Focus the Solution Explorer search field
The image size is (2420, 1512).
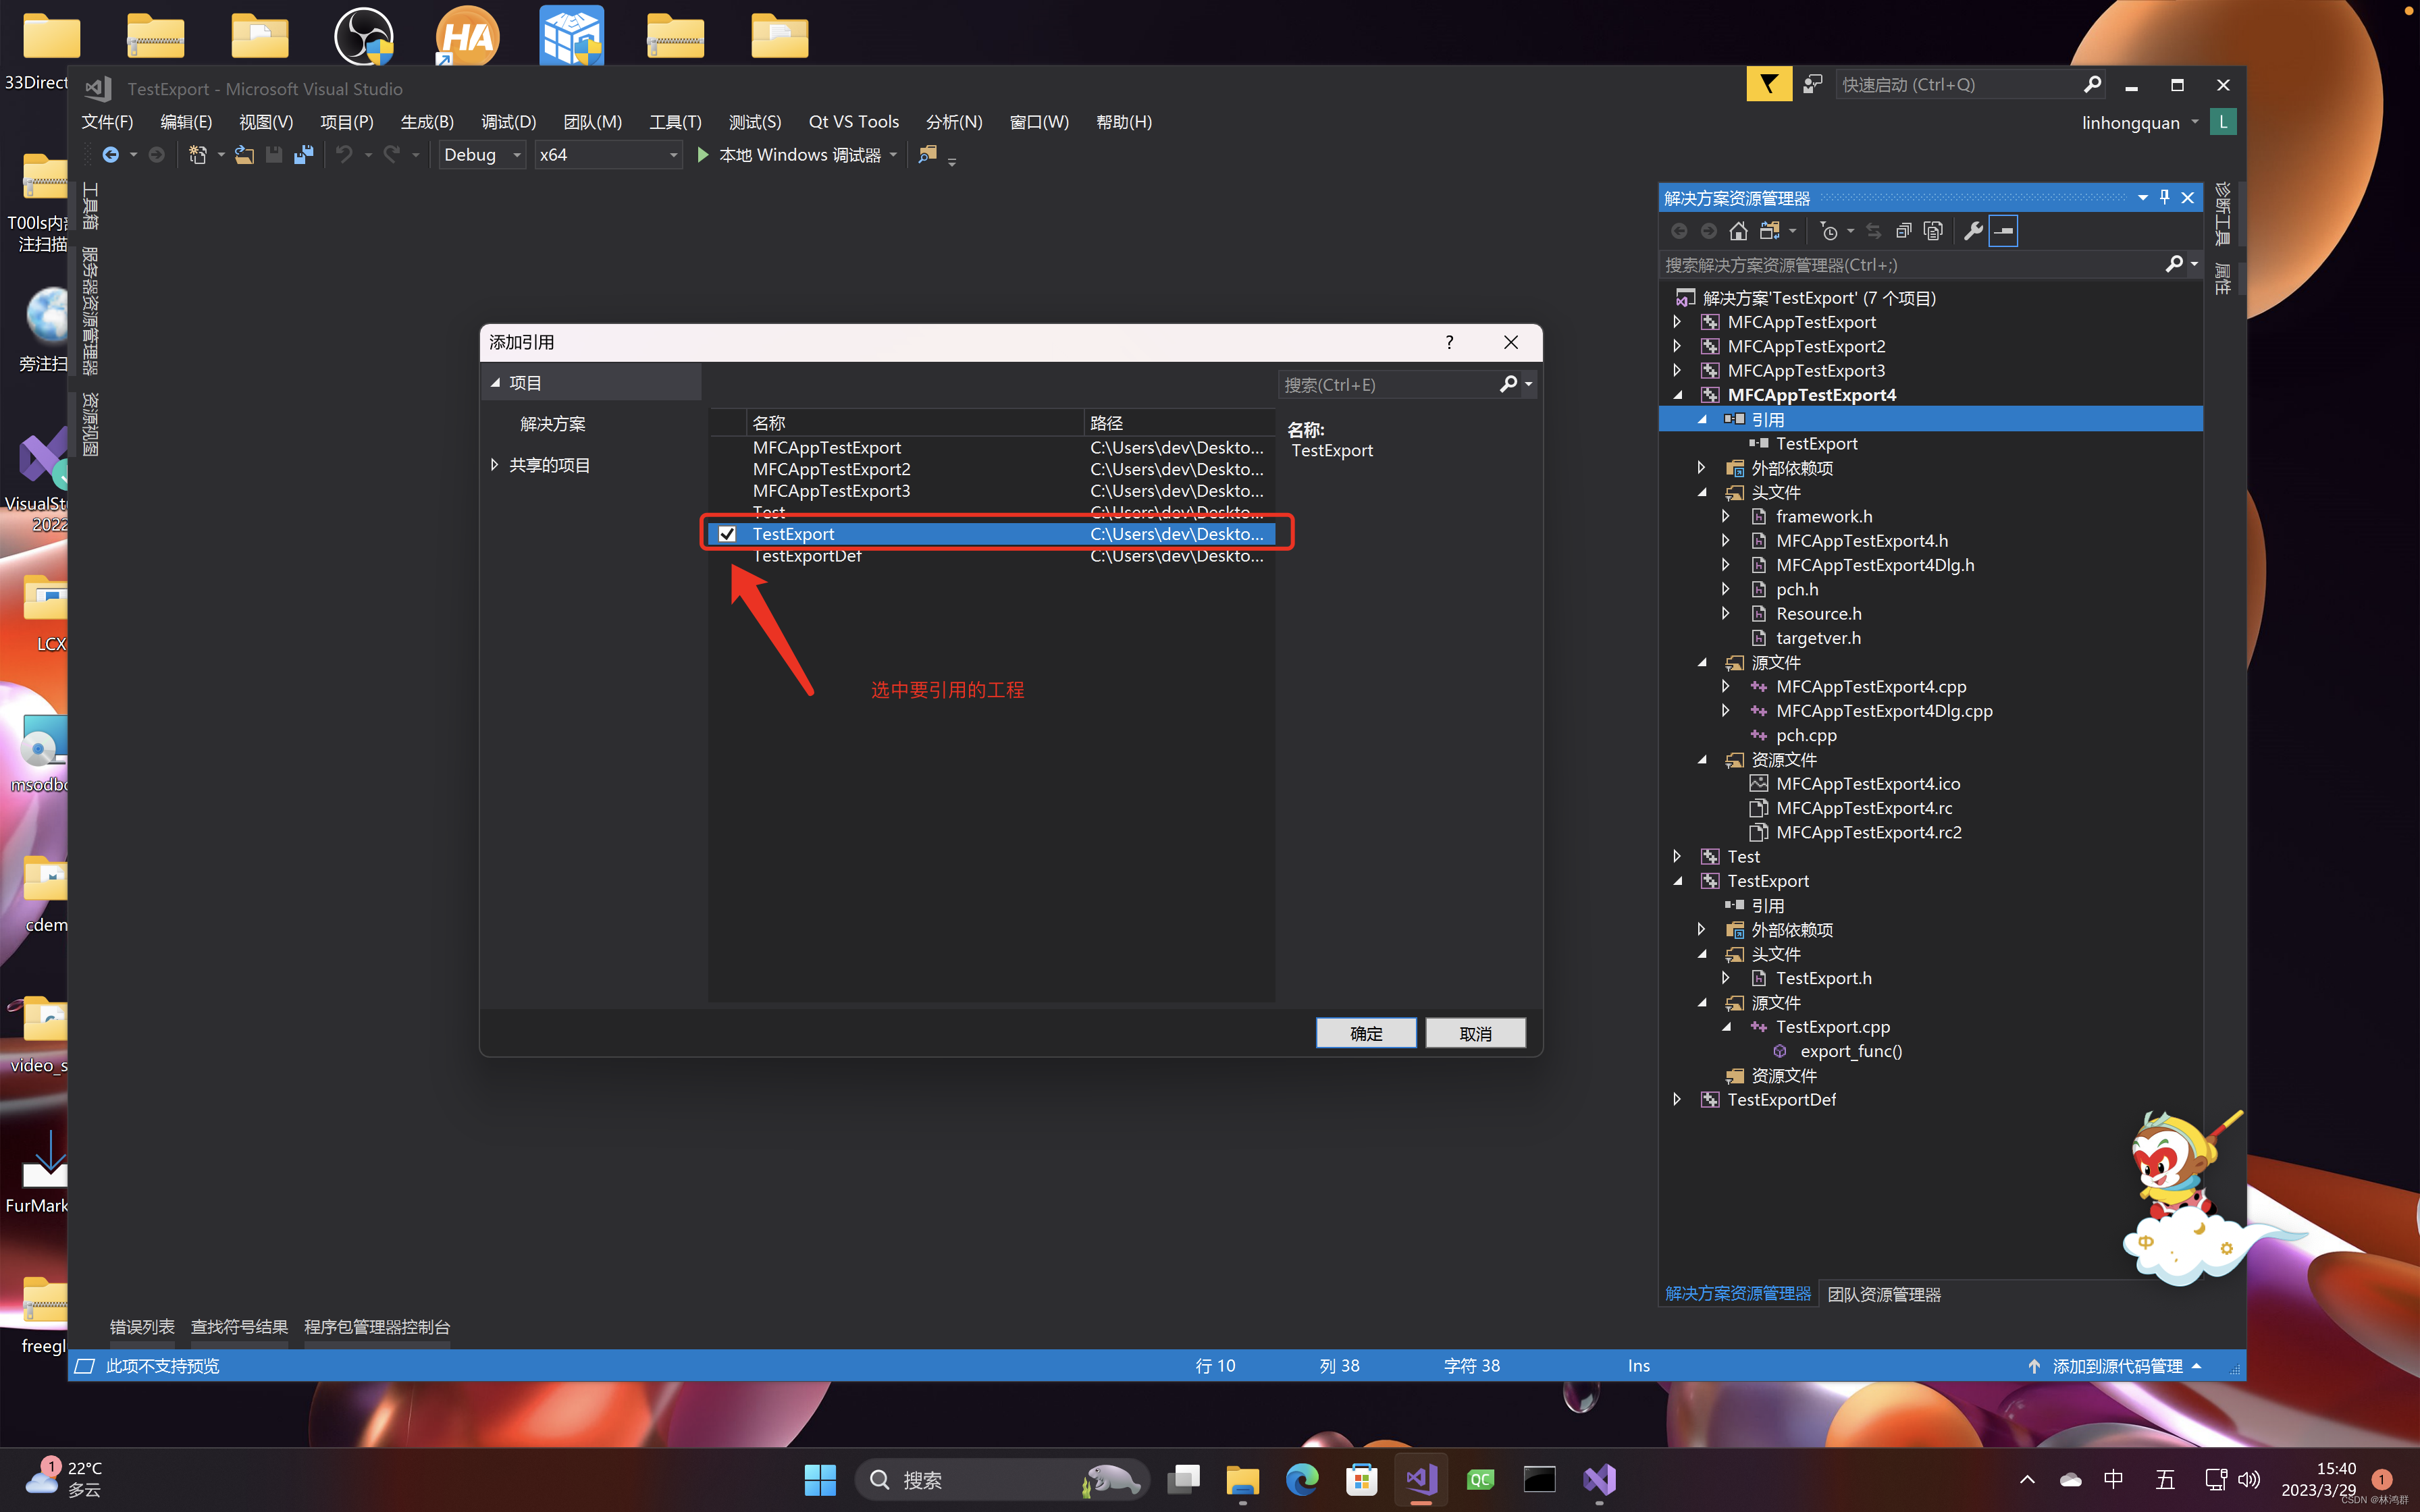(1910, 264)
